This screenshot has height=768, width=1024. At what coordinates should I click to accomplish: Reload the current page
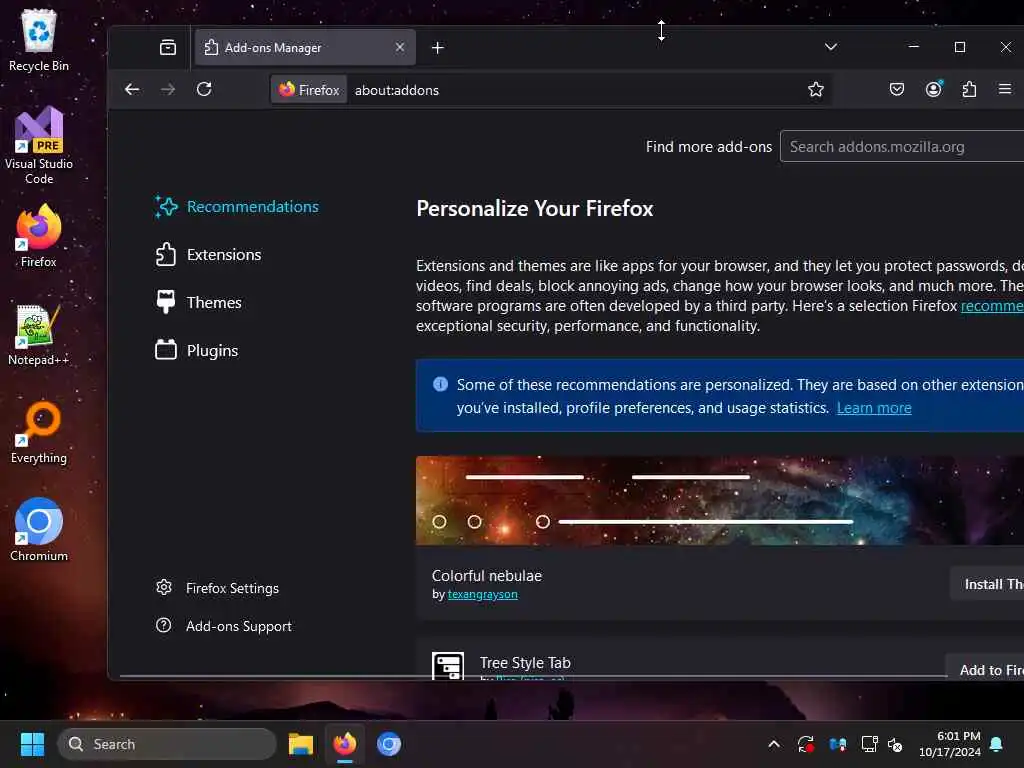[x=204, y=89]
